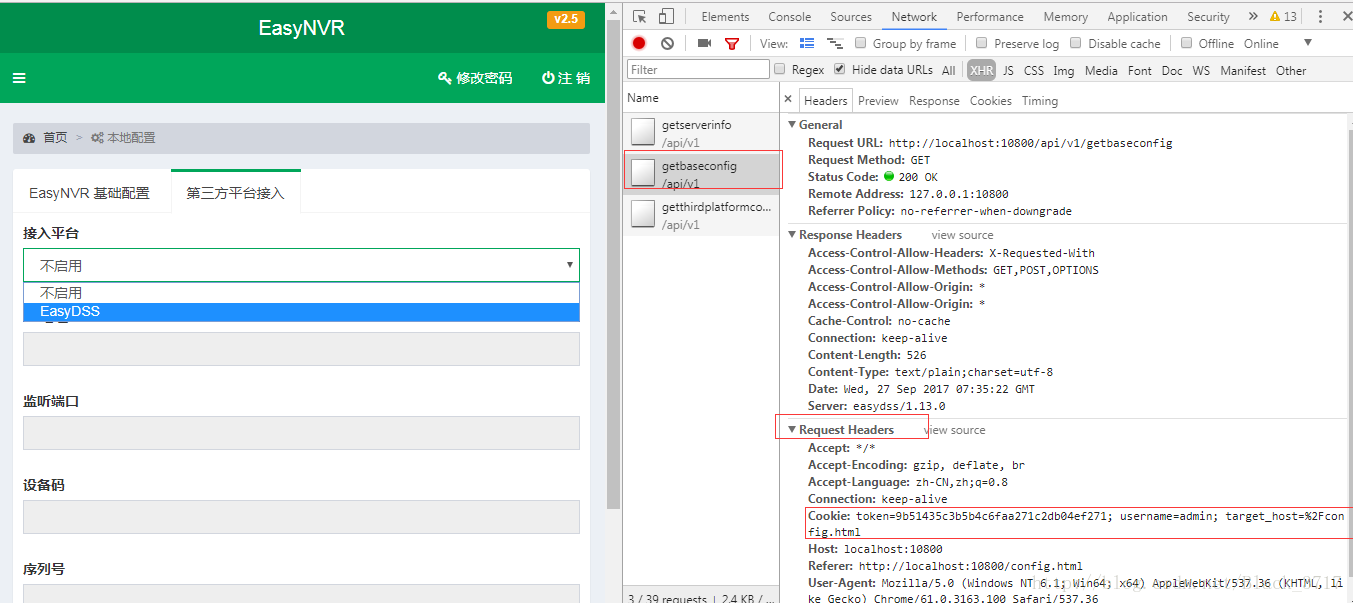Filter requests by CSS type
This screenshot has height=603, width=1353.
pyautogui.click(x=1034, y=70)
